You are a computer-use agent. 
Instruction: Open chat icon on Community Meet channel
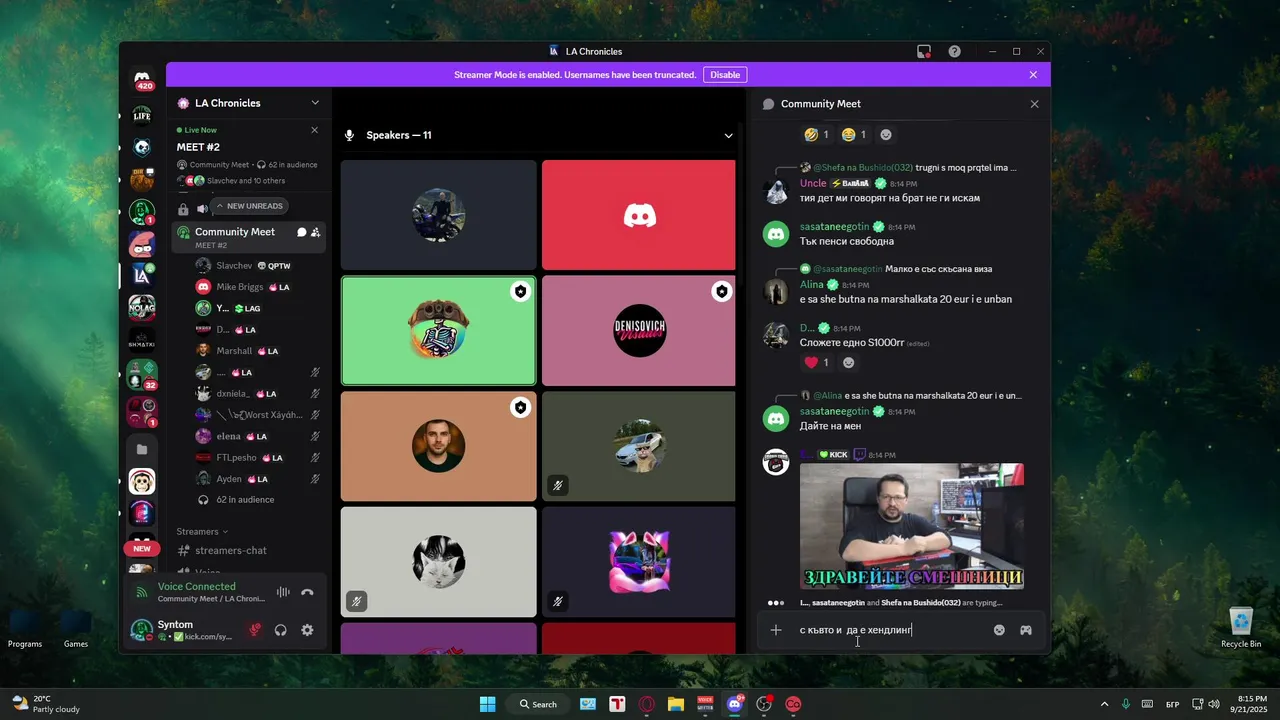pos(301,232)
